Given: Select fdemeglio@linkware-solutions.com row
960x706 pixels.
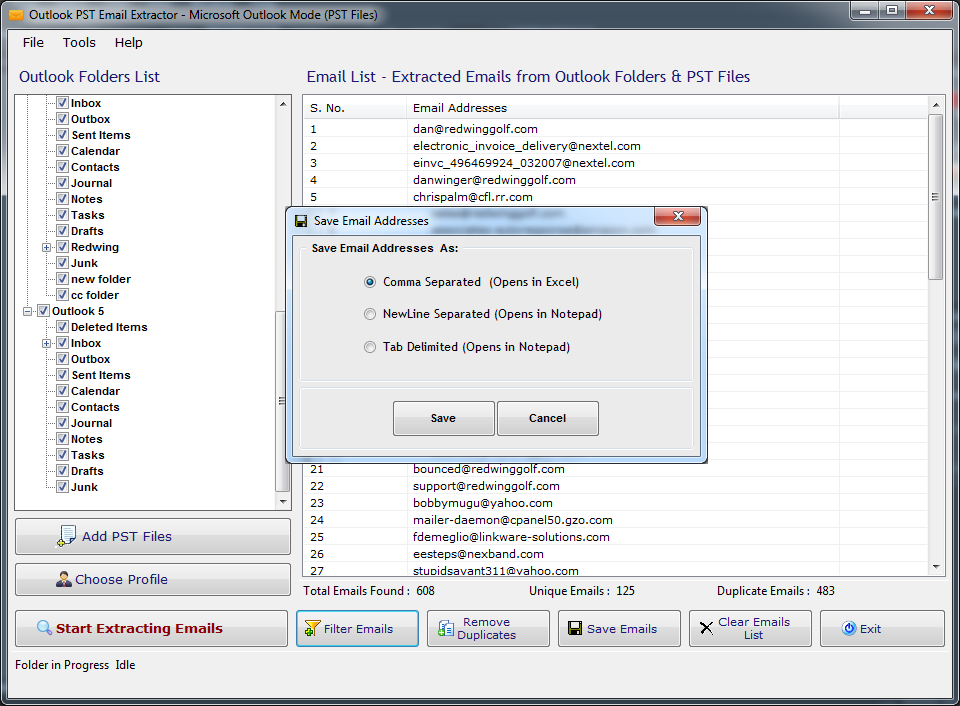Looking at the screenshot, I should click(x=615, y=537).
